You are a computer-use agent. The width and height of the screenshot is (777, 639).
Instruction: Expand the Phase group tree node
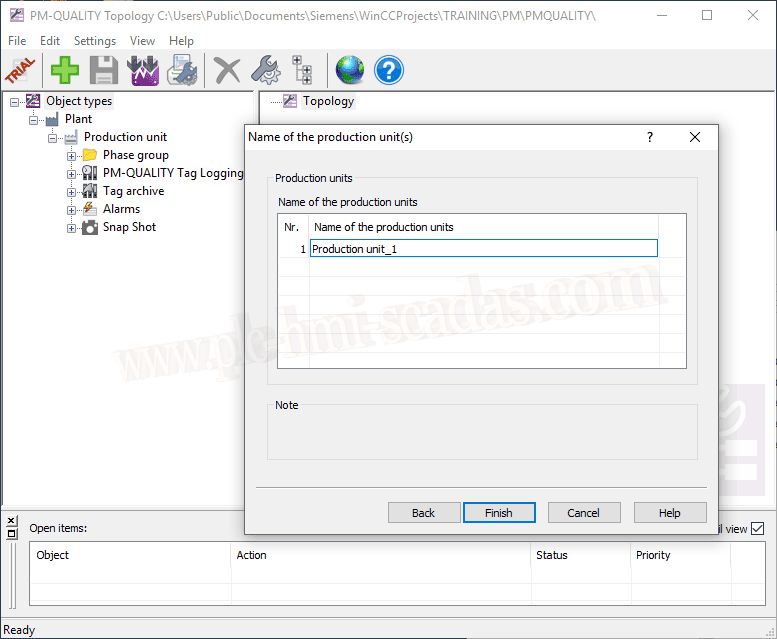tap(72, 156)
